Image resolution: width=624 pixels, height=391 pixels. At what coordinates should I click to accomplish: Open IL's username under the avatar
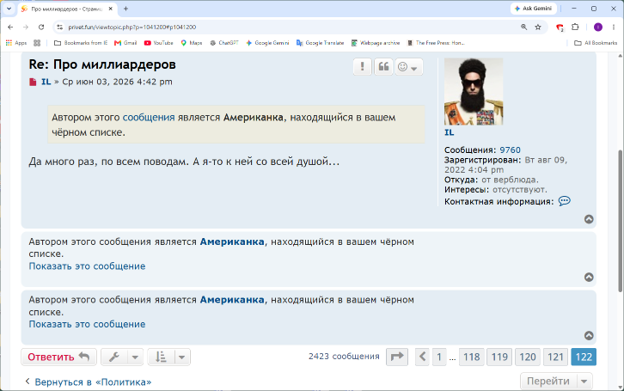point(449,132)
